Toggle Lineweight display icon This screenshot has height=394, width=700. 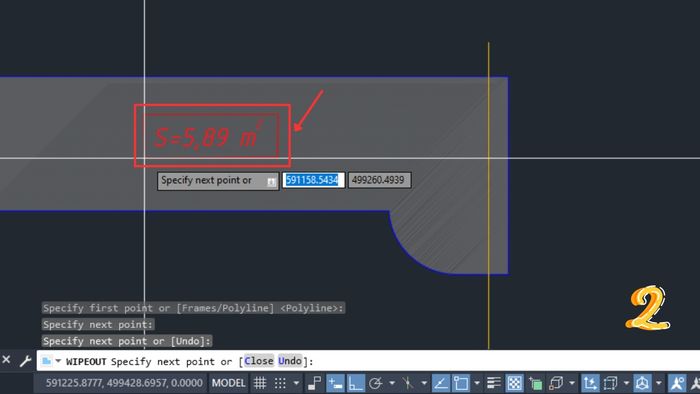click(x=494, y=383)
